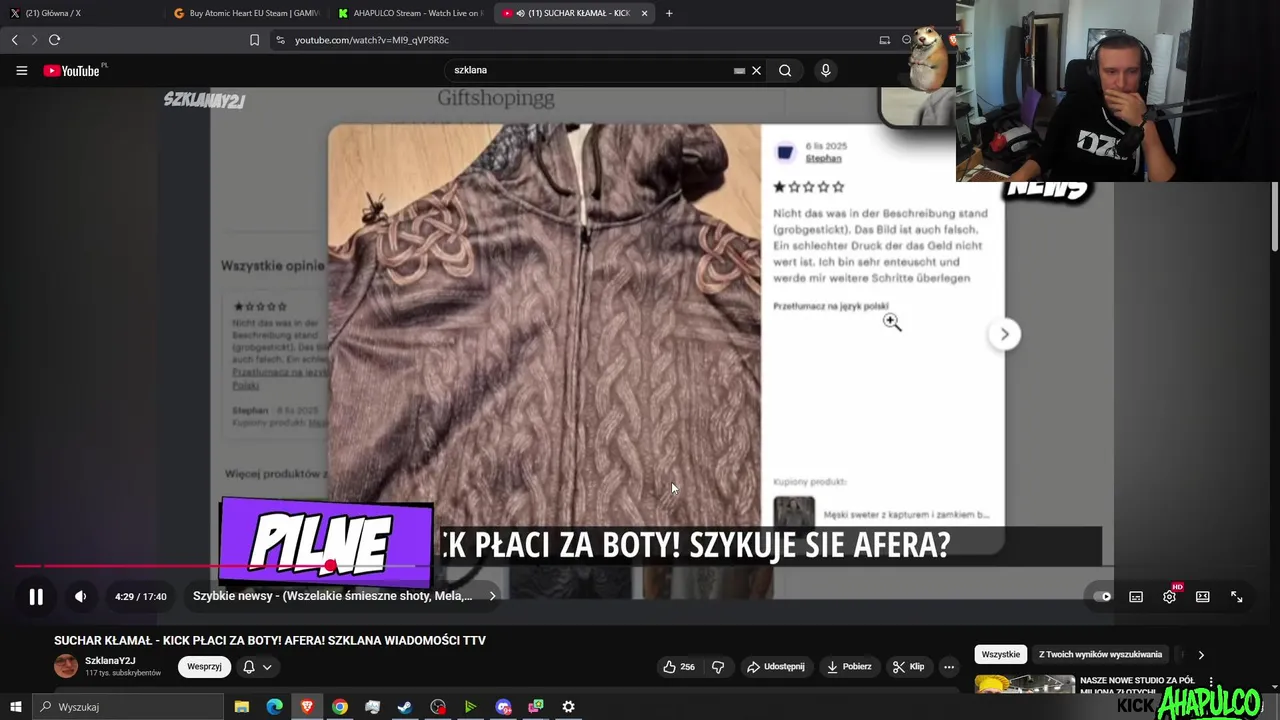Image resolution: width=1280 pixels, height=720 pixels.
Task: Go back in browser history
Action: (14, 40)
